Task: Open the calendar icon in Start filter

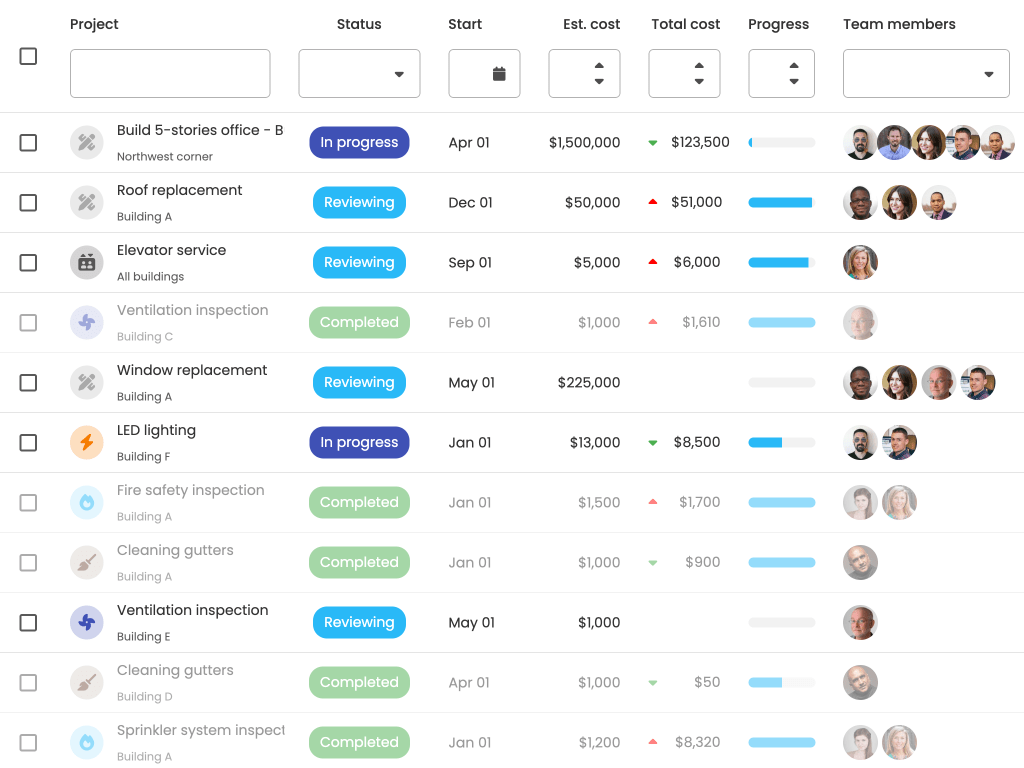Action: [499, 74]
